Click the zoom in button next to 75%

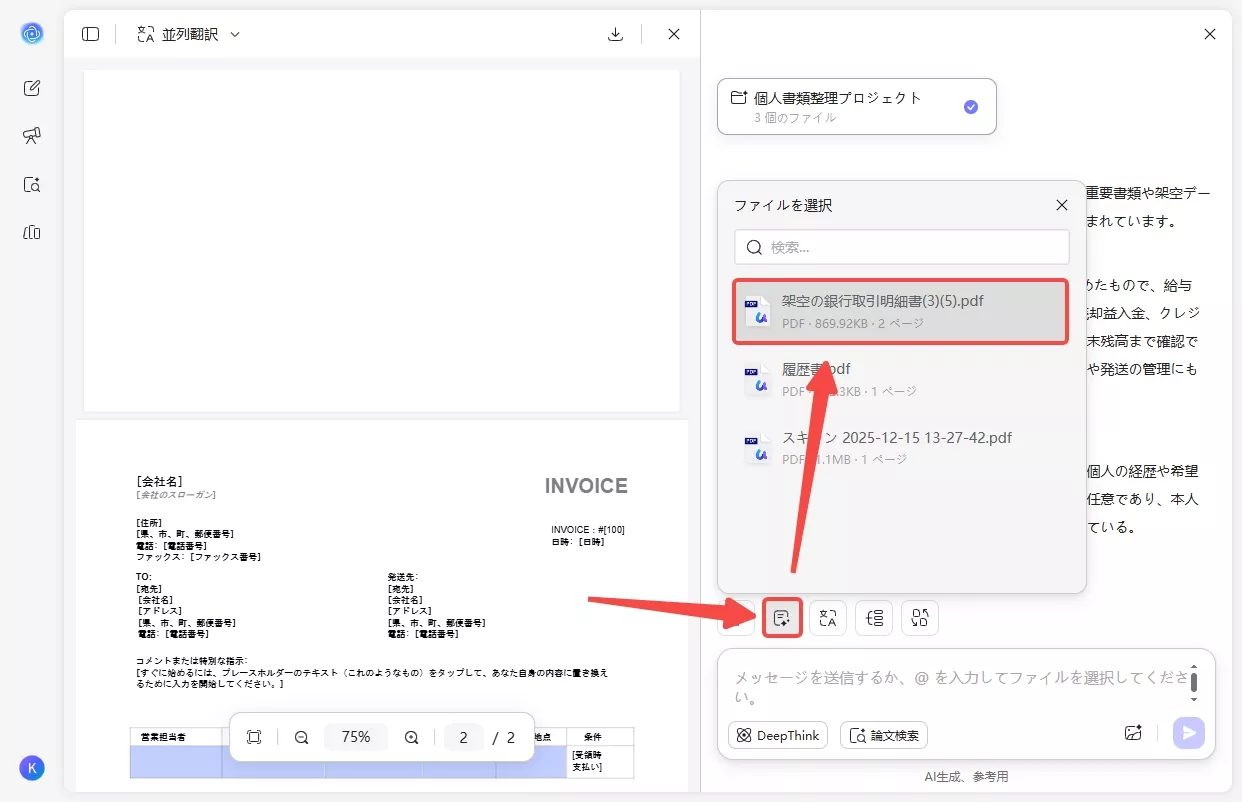[411, 736]
